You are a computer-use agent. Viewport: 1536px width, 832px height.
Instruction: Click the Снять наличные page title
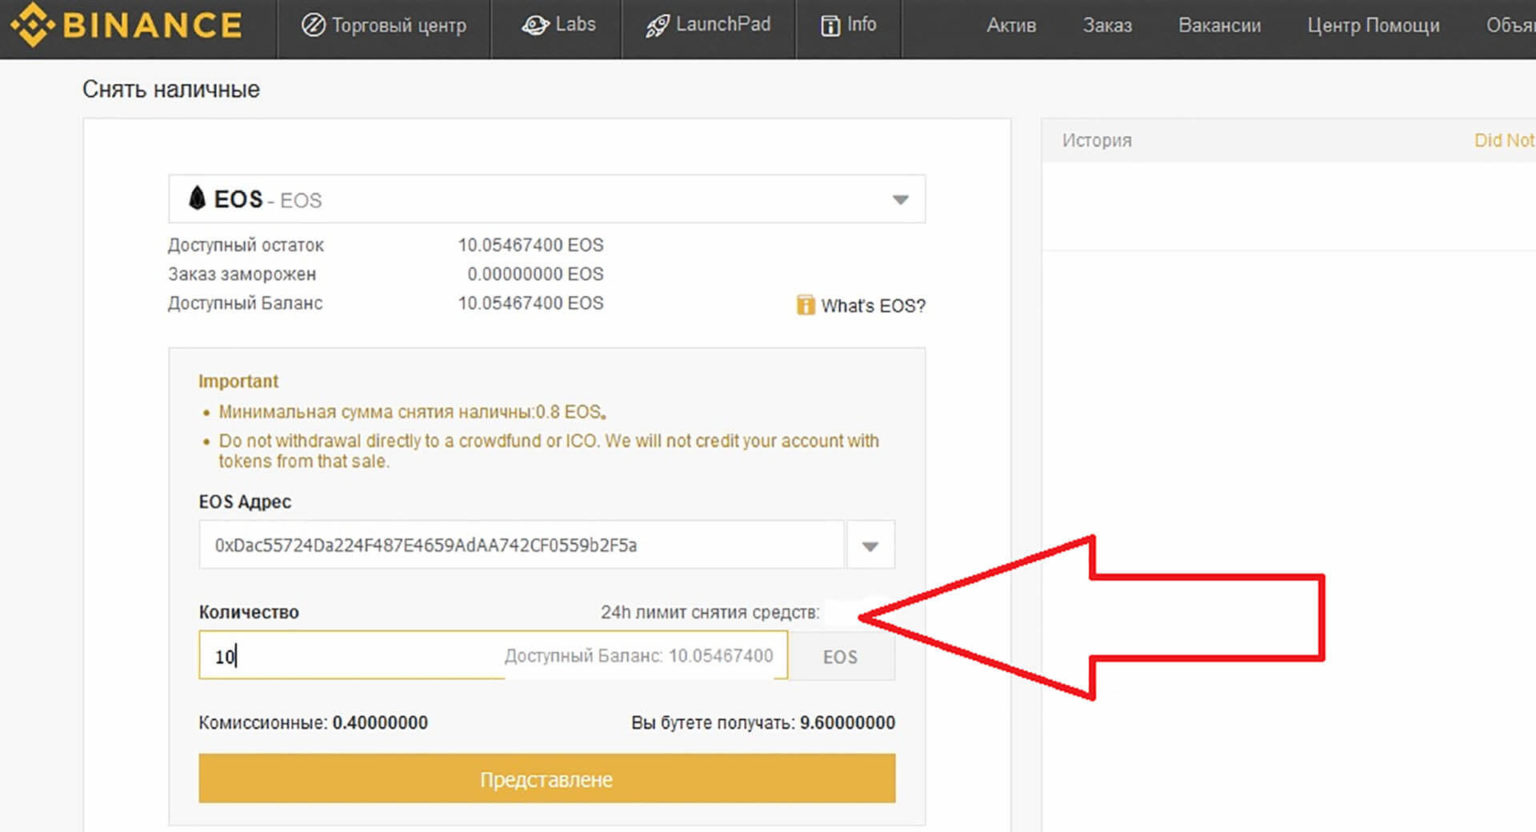[171, 89]
